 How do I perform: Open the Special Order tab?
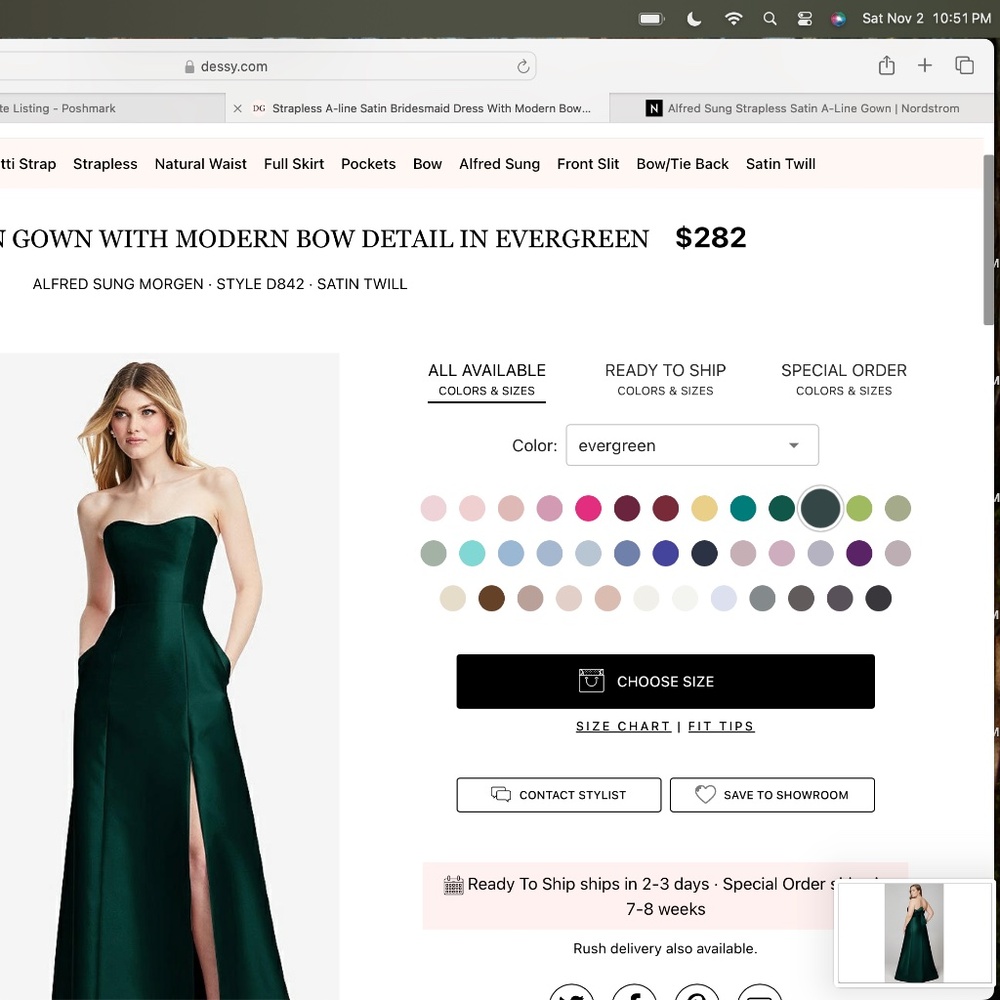coord(844,379)
